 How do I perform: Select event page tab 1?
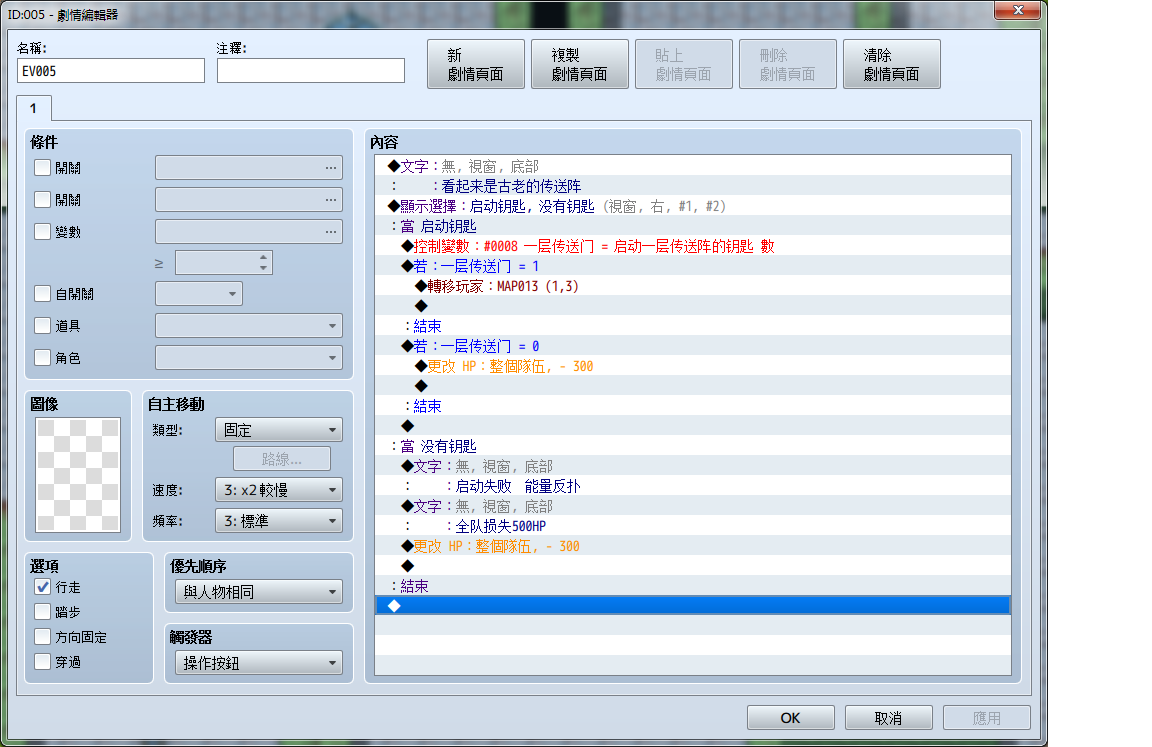tap(34, 108)
